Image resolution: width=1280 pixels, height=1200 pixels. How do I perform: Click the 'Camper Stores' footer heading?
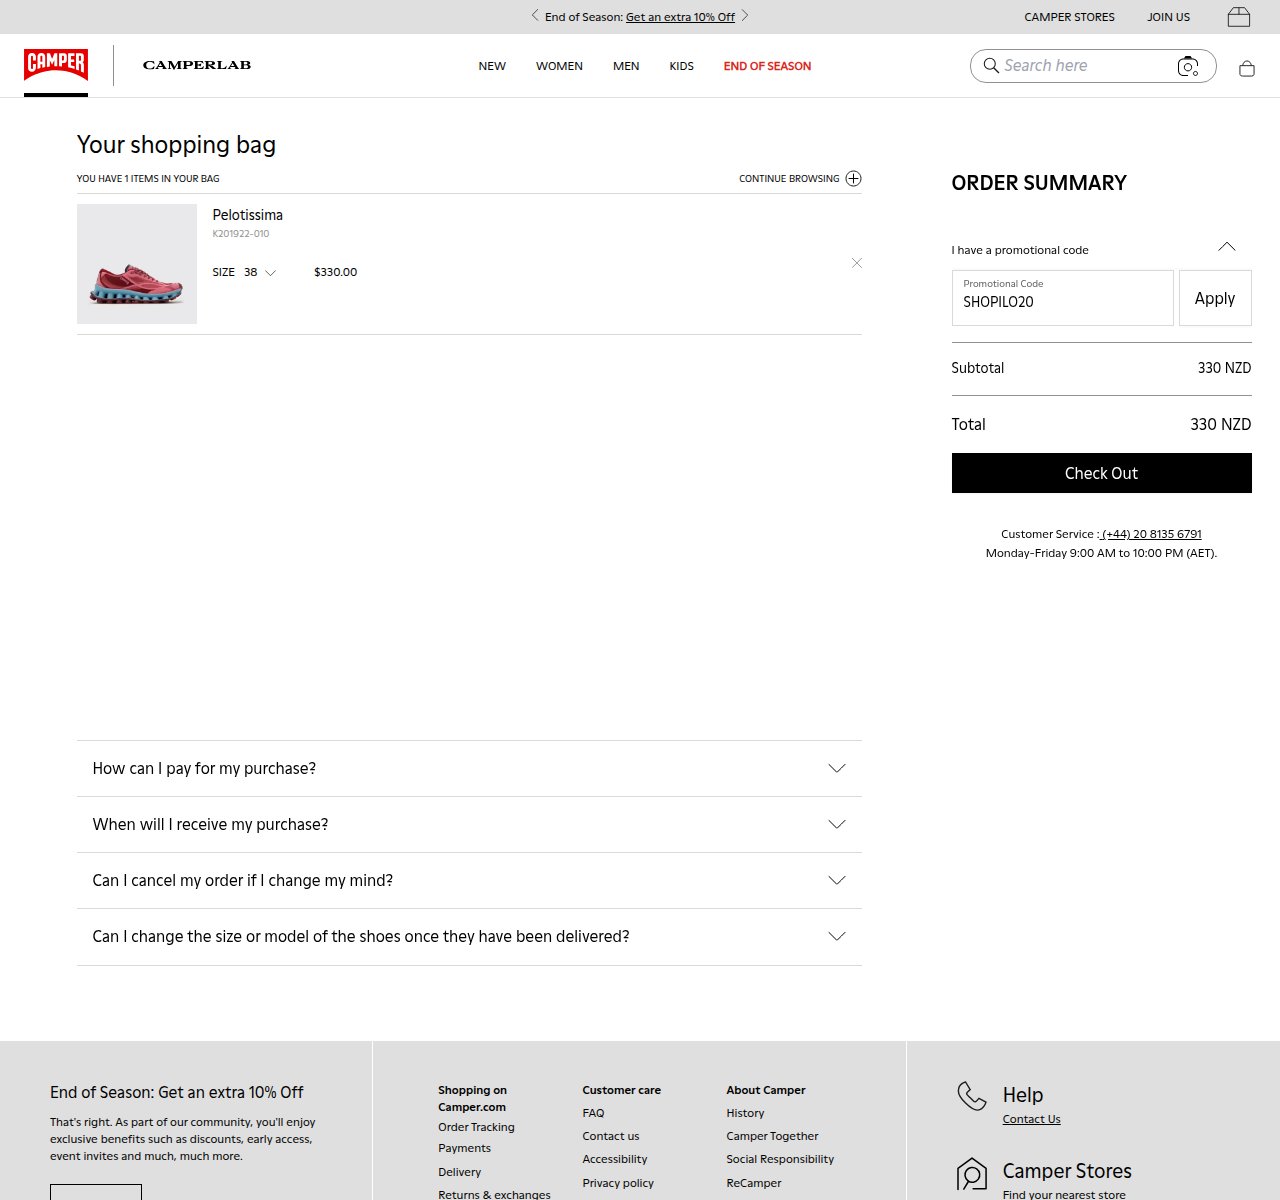(x=1067, y=1171)
